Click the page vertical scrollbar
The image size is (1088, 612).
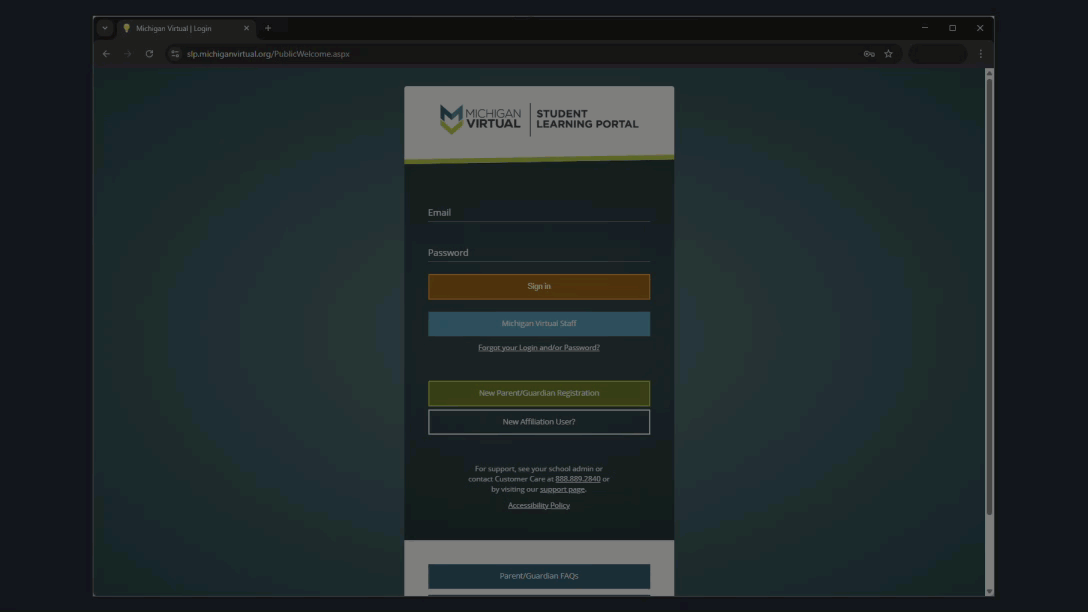[989, 297]
